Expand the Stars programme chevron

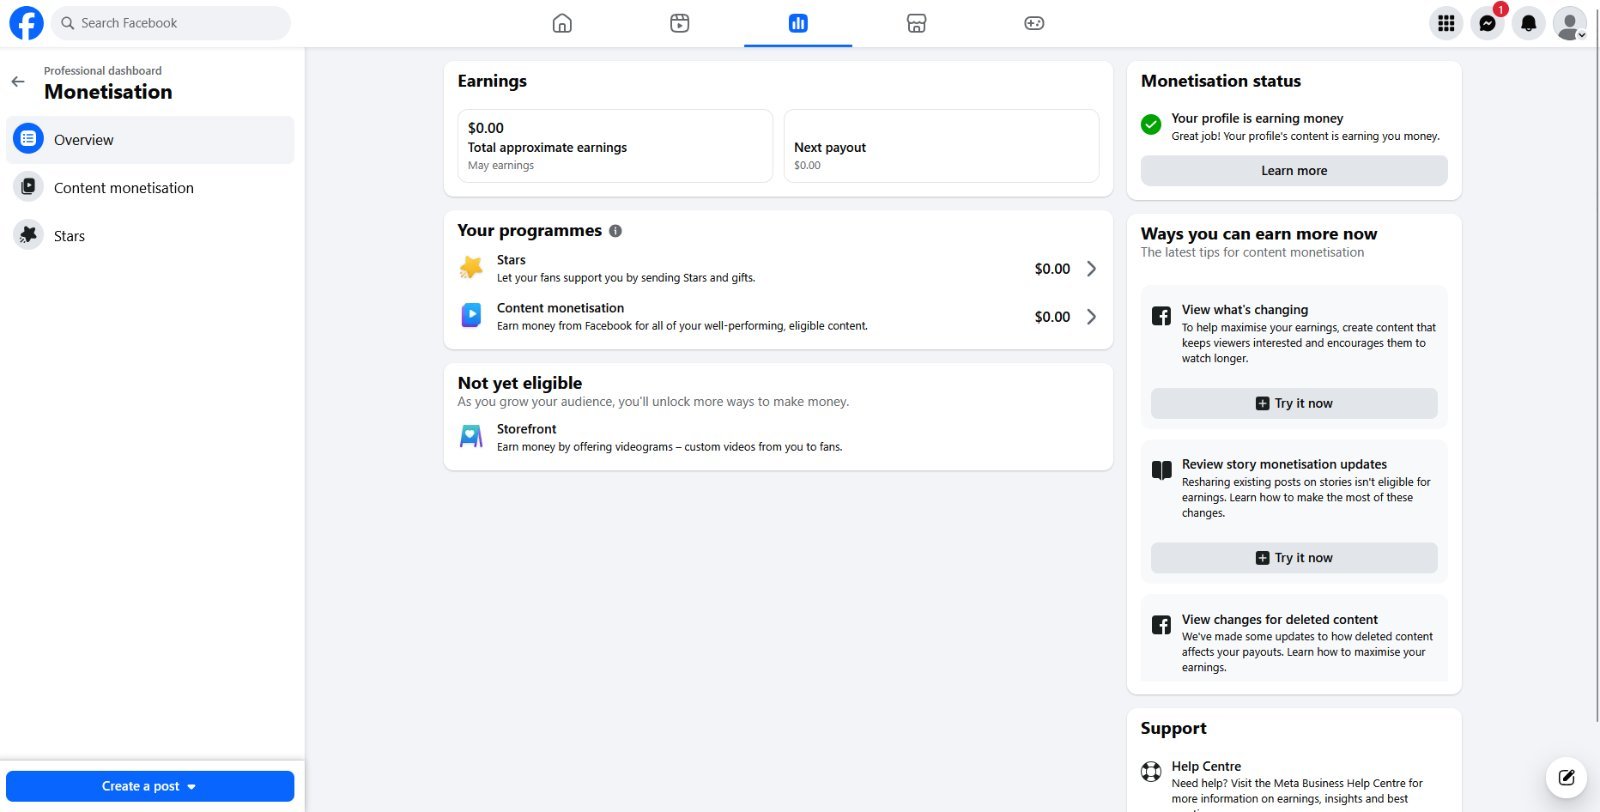(1091, 269)
